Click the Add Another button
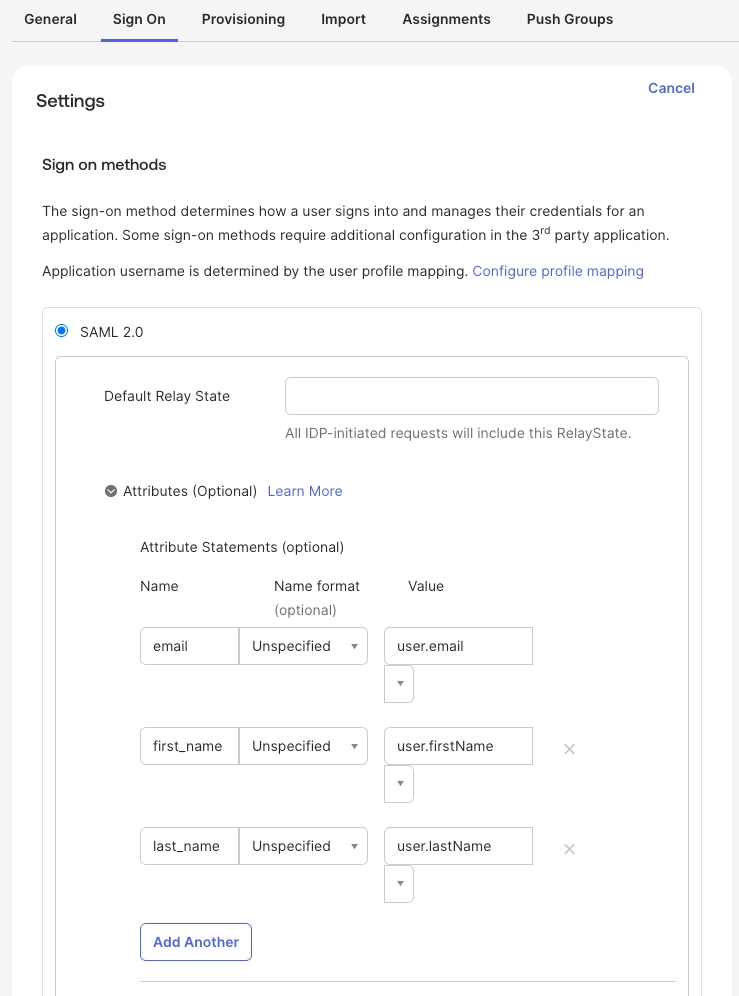 pyautogui.click(x=196, y=942)
